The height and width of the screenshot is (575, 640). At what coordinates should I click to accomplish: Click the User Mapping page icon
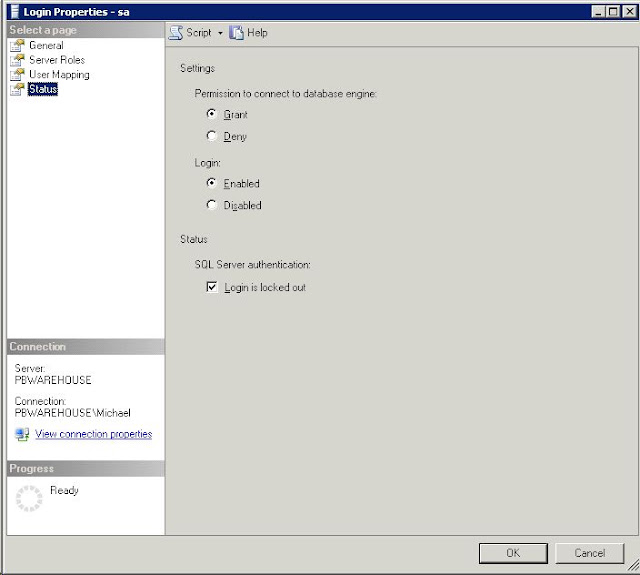pos(17,75)
